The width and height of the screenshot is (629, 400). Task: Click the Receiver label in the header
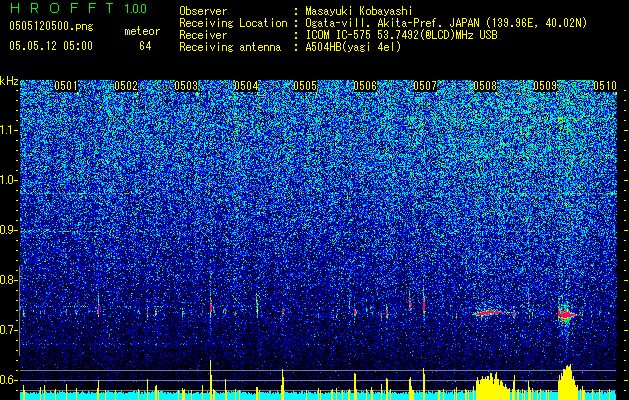[203, 35]
